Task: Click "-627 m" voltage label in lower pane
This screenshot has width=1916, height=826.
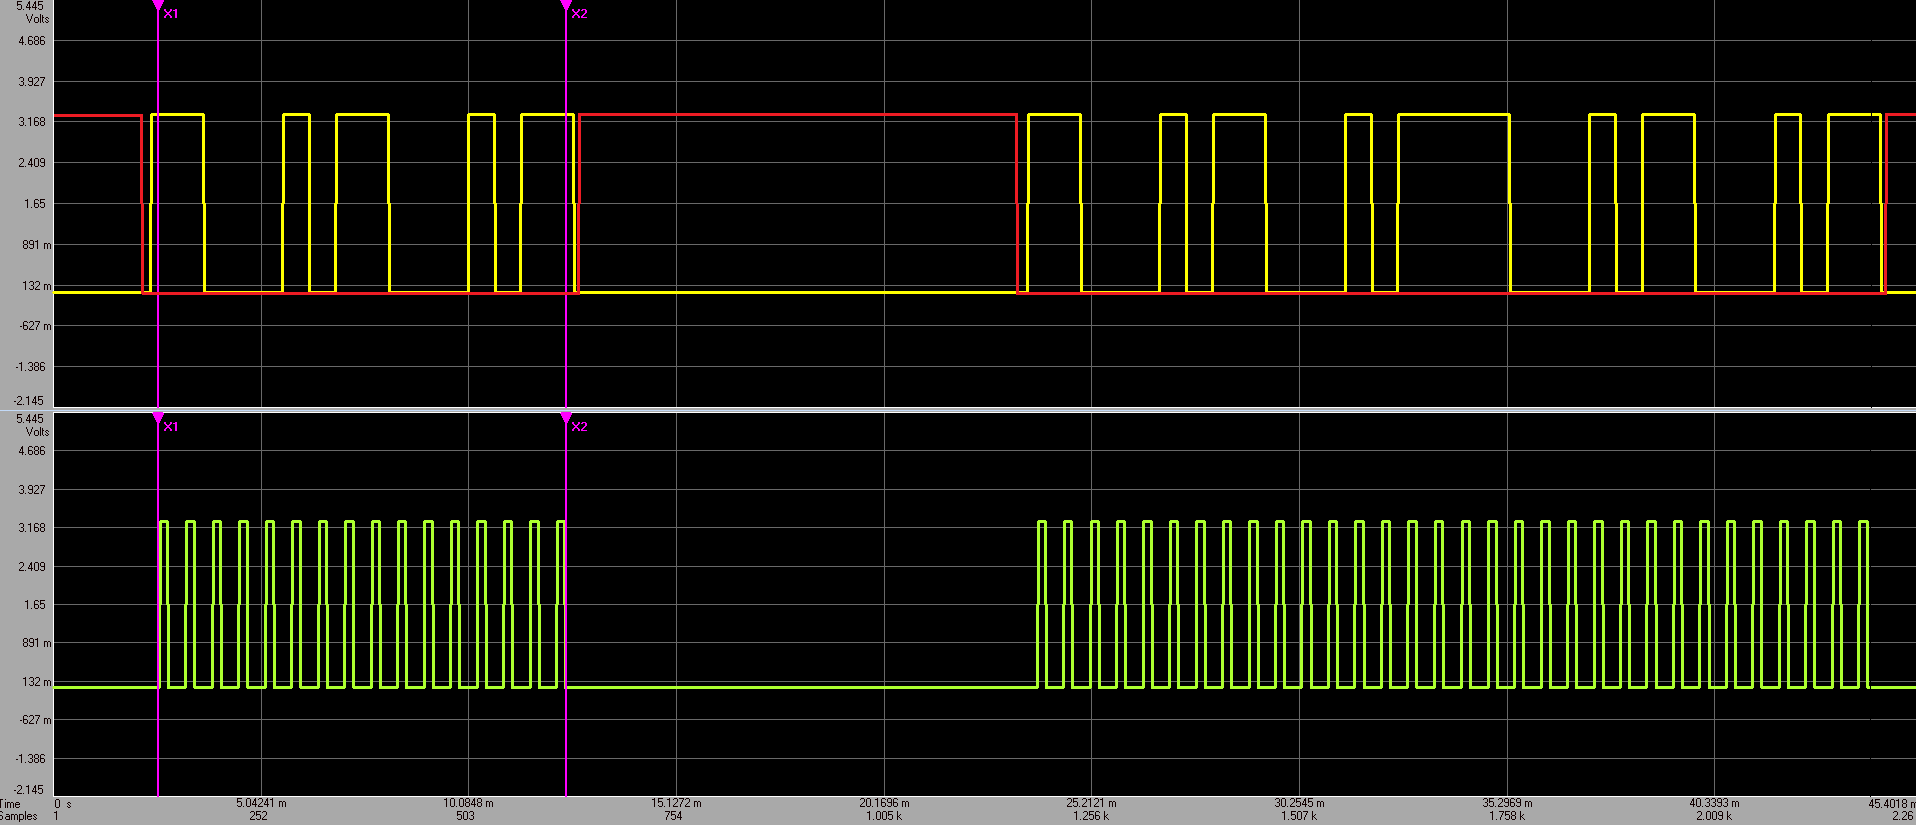Action: (35, 720)
